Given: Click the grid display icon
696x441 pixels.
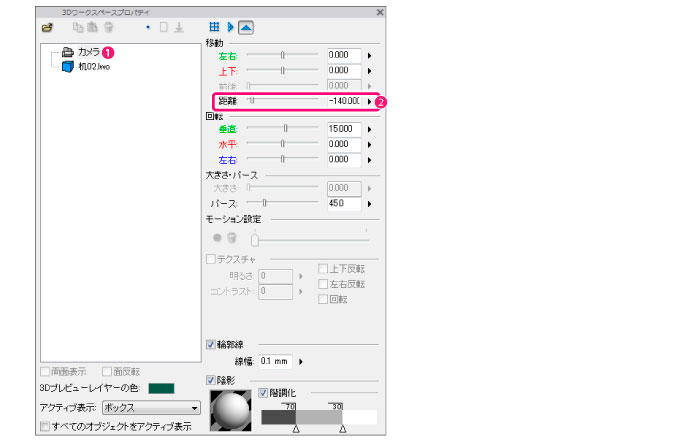Looking at the screenshot, I should [x=214, y=27].
